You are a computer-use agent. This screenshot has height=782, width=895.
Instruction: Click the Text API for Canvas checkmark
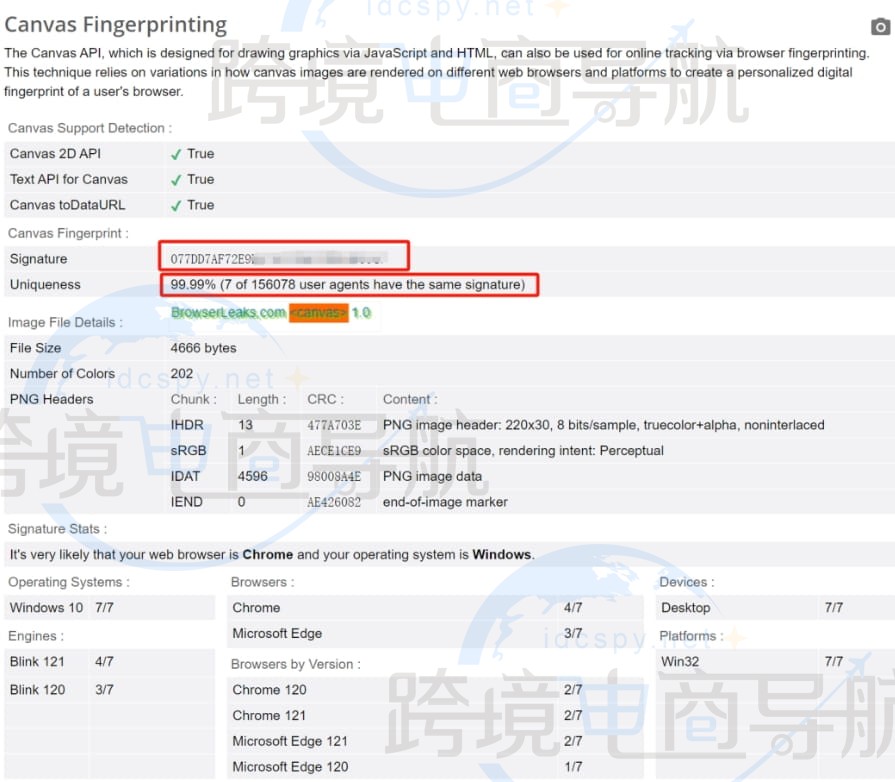[x=176, y=180]
